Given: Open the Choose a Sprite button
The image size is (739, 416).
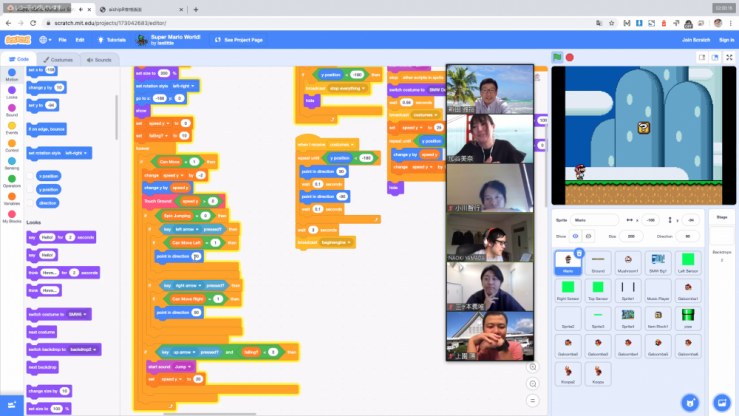Looking at the screenshot, I should 690,403.
